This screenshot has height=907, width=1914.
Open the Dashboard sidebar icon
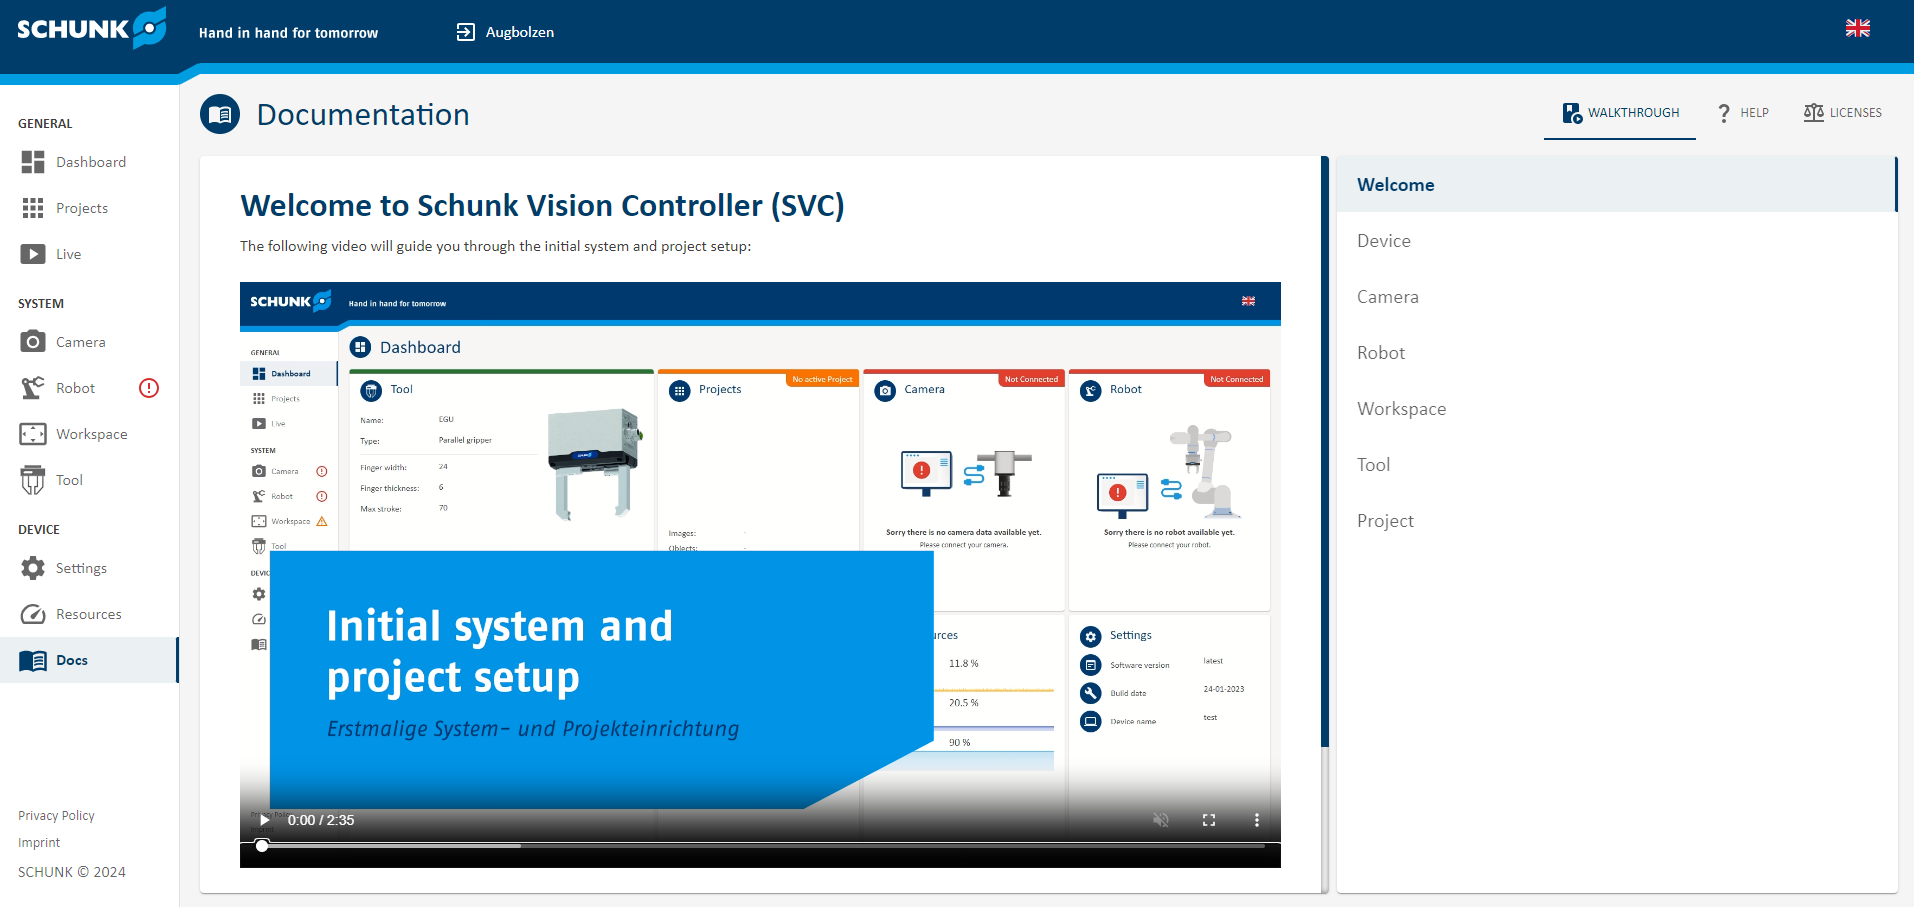[x=33, y=162]
